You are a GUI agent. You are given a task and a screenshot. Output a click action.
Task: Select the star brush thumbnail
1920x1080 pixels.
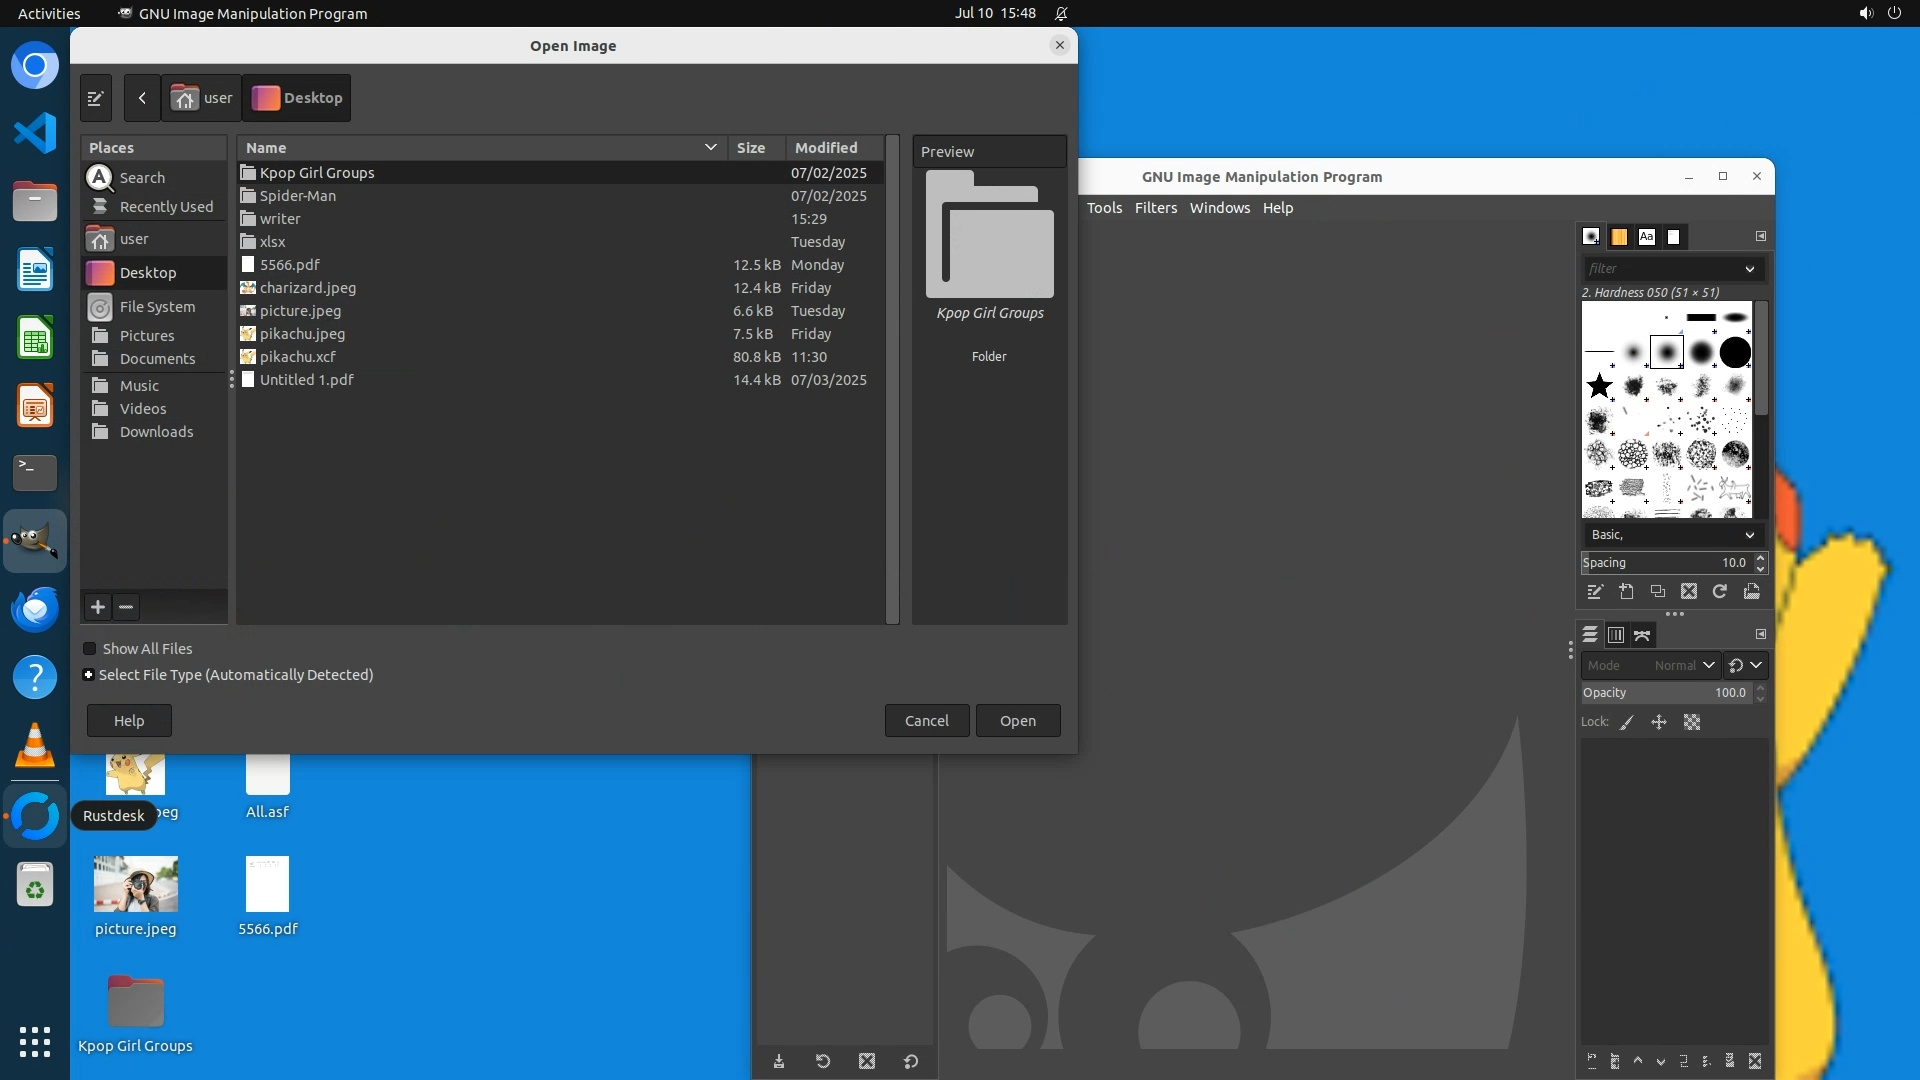point(1600,386)
